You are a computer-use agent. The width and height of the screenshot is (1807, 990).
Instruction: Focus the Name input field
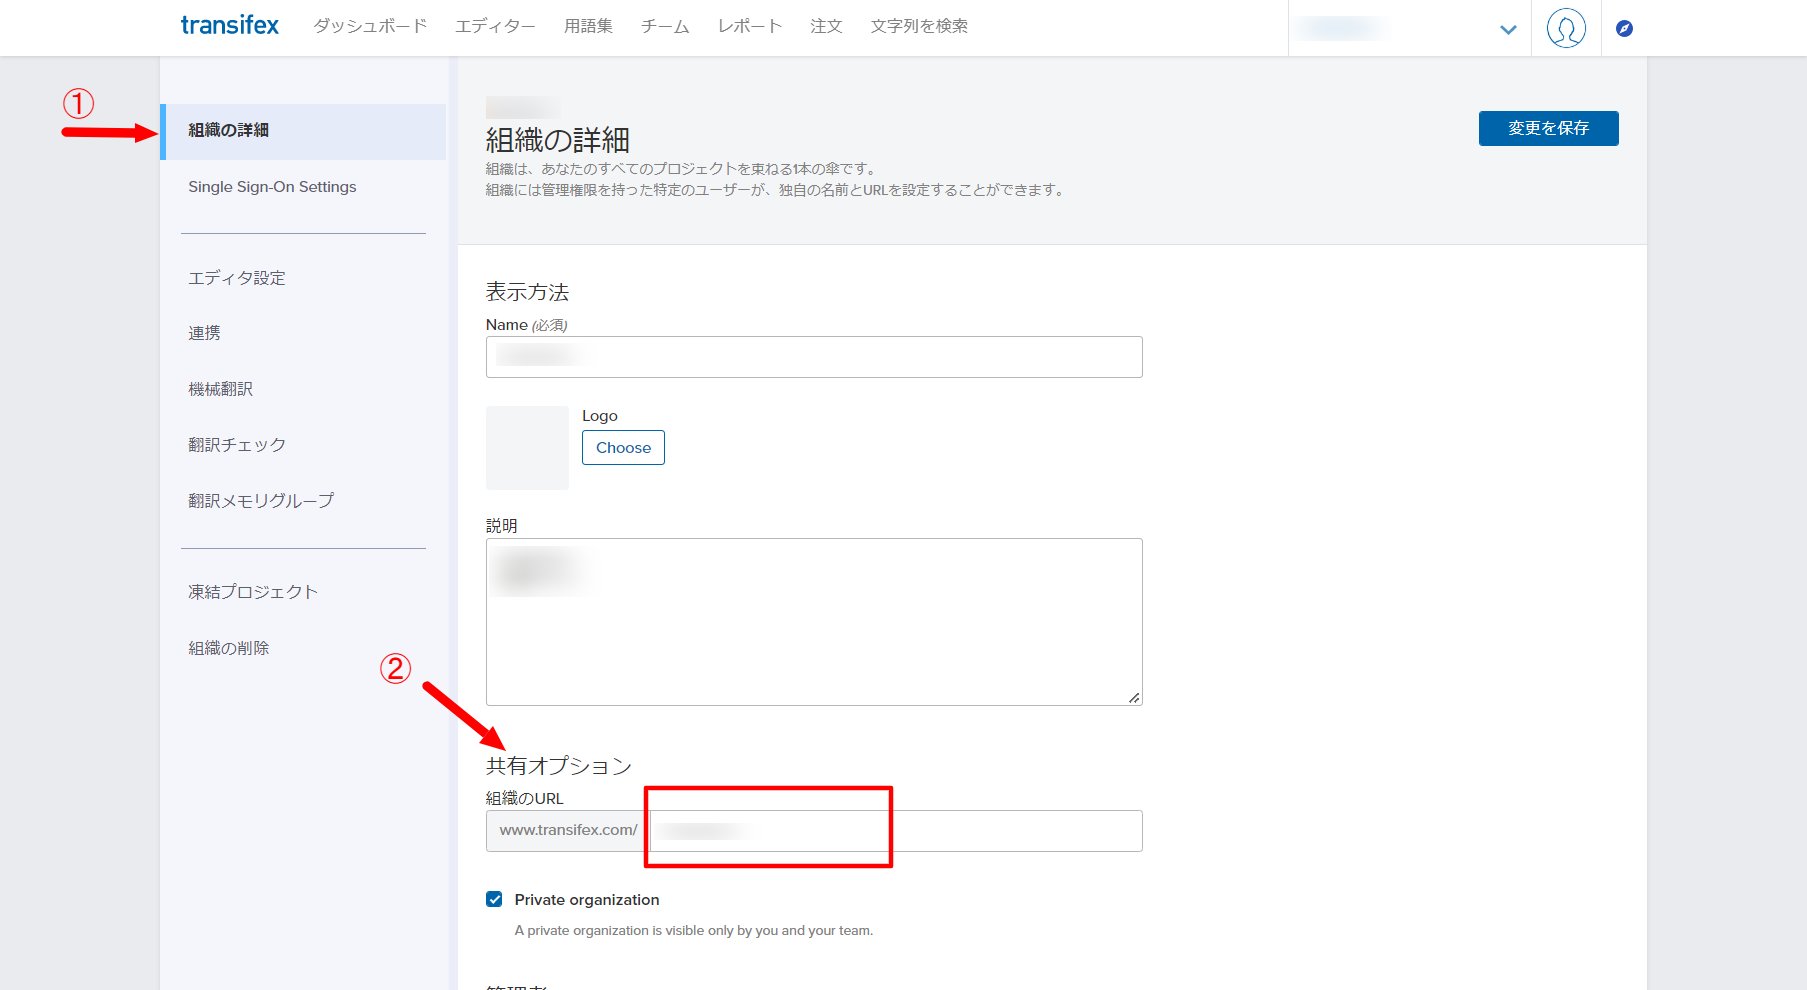click(814, 357)
